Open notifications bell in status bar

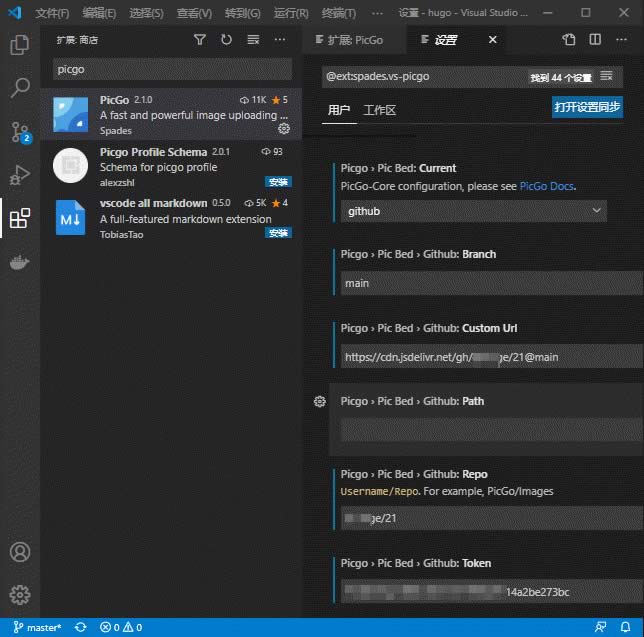click(625, 627)
